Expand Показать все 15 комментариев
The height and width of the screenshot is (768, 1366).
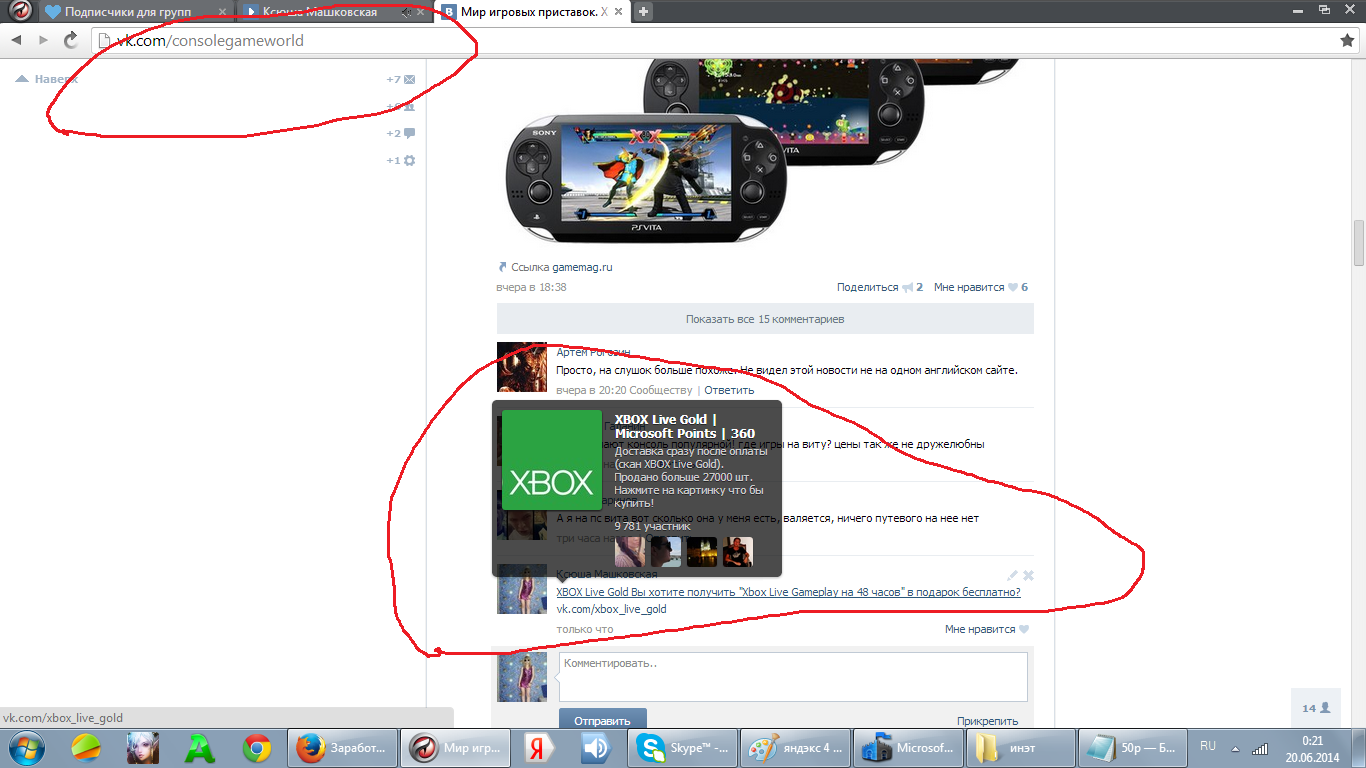tap(765, 319)
